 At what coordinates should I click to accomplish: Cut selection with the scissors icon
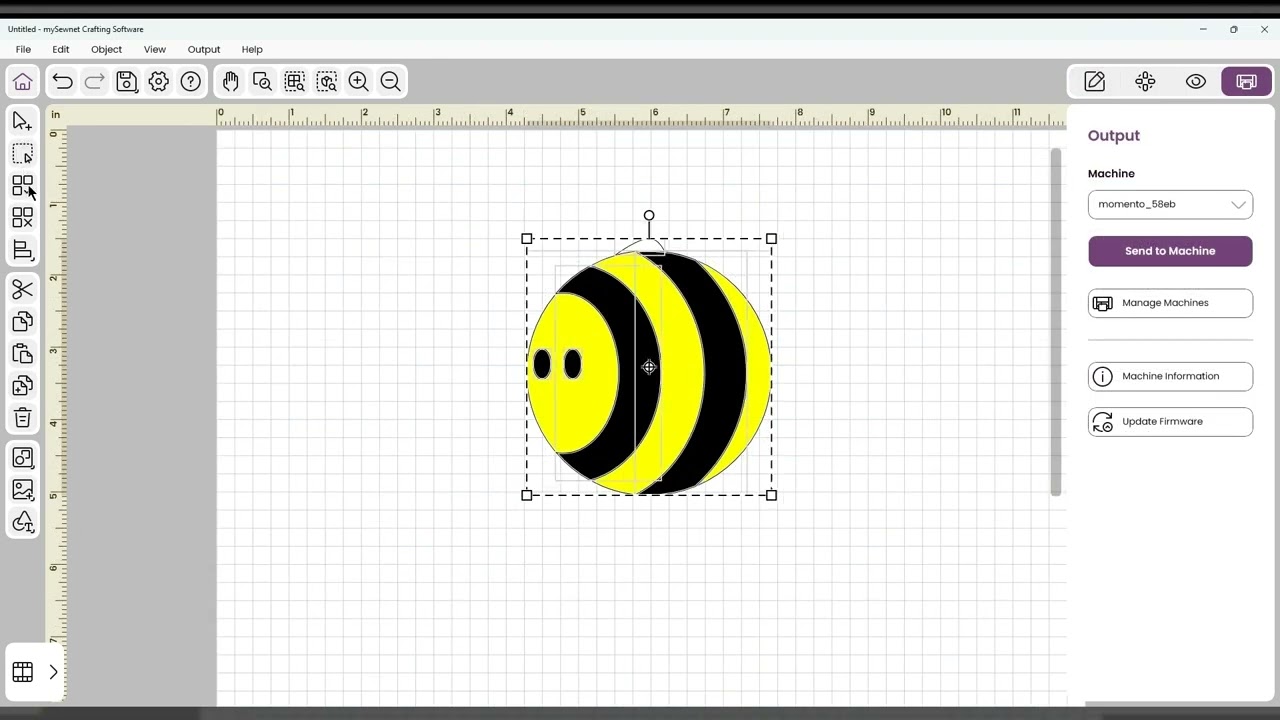coord(22,290)
